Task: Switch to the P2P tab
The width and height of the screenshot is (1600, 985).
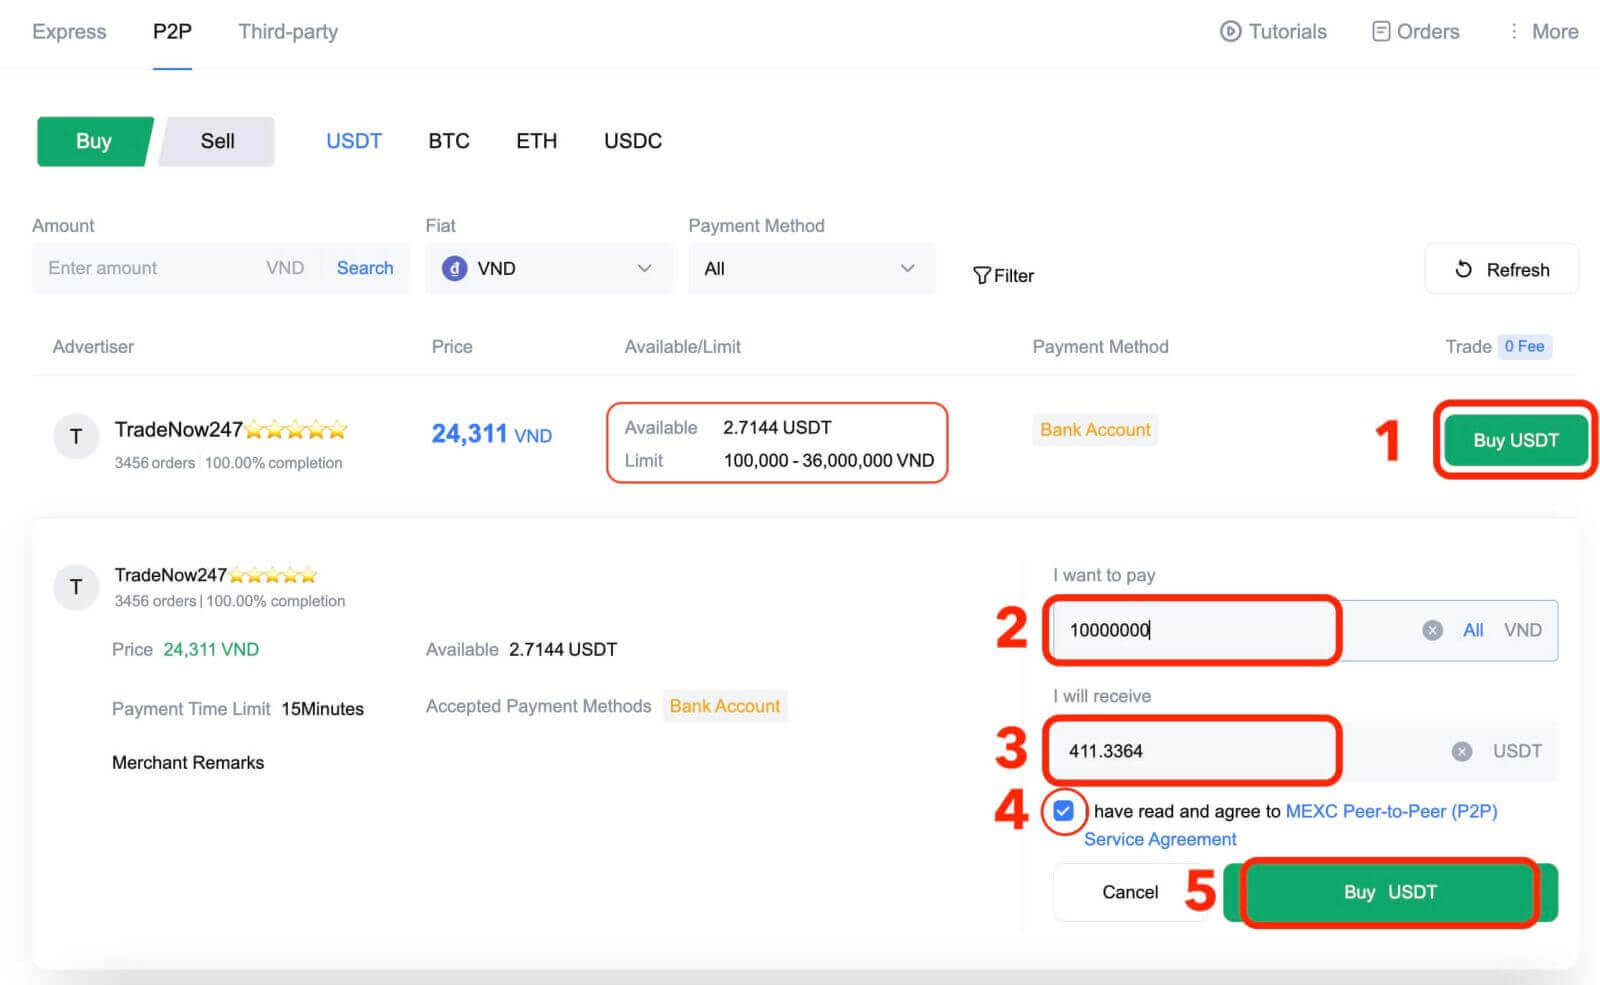Action: click(x=172, y=31)
